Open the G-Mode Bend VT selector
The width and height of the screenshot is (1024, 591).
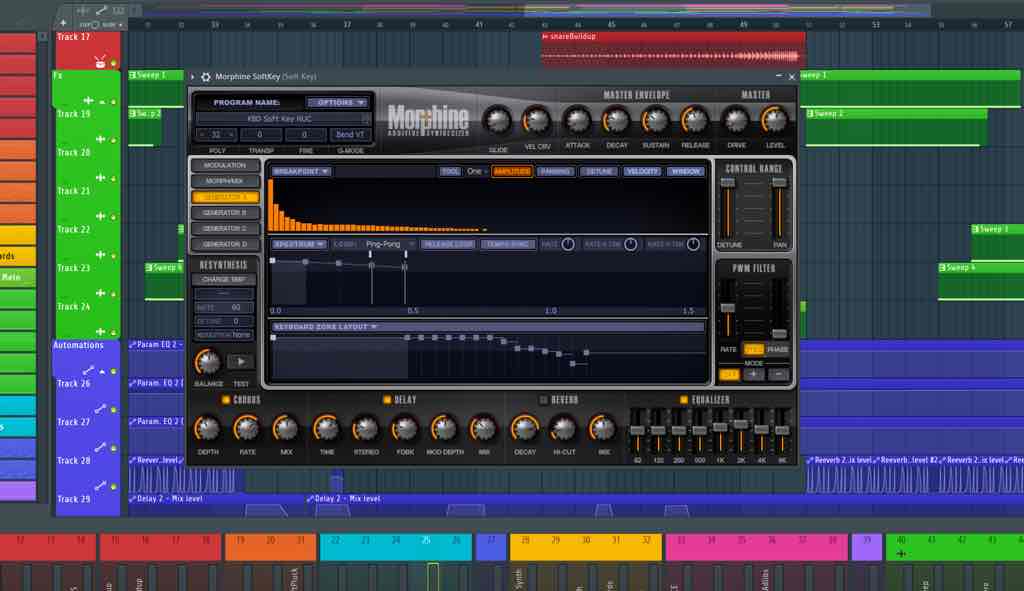(350, 135)
